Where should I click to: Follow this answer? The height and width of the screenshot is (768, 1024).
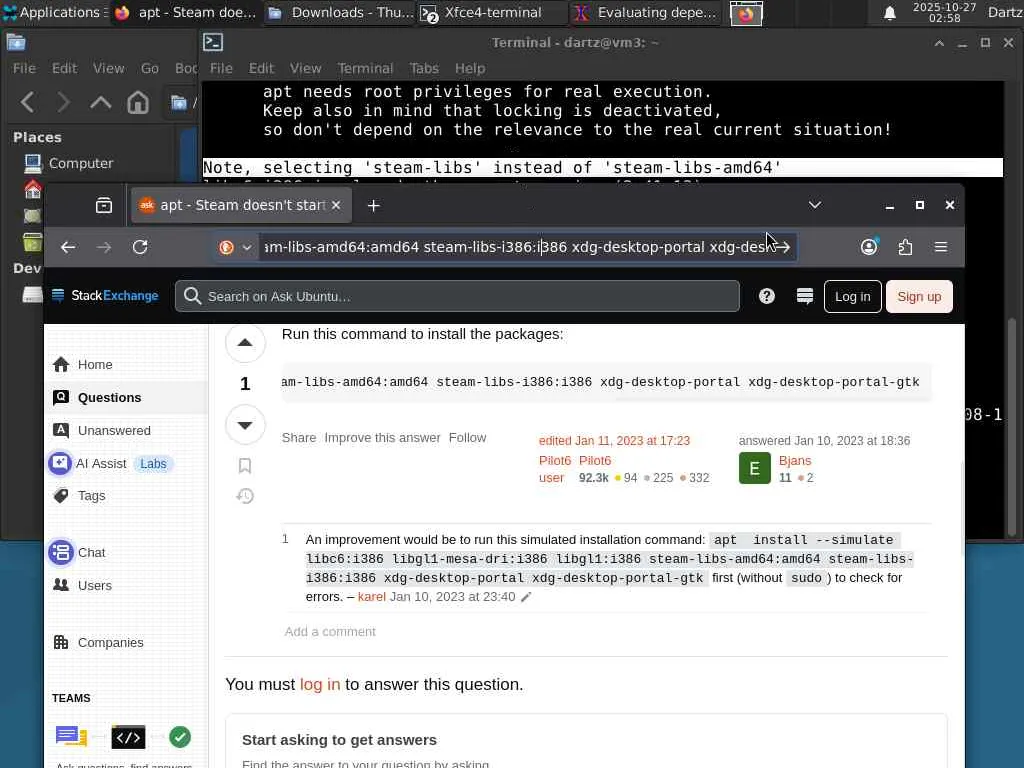467,438
